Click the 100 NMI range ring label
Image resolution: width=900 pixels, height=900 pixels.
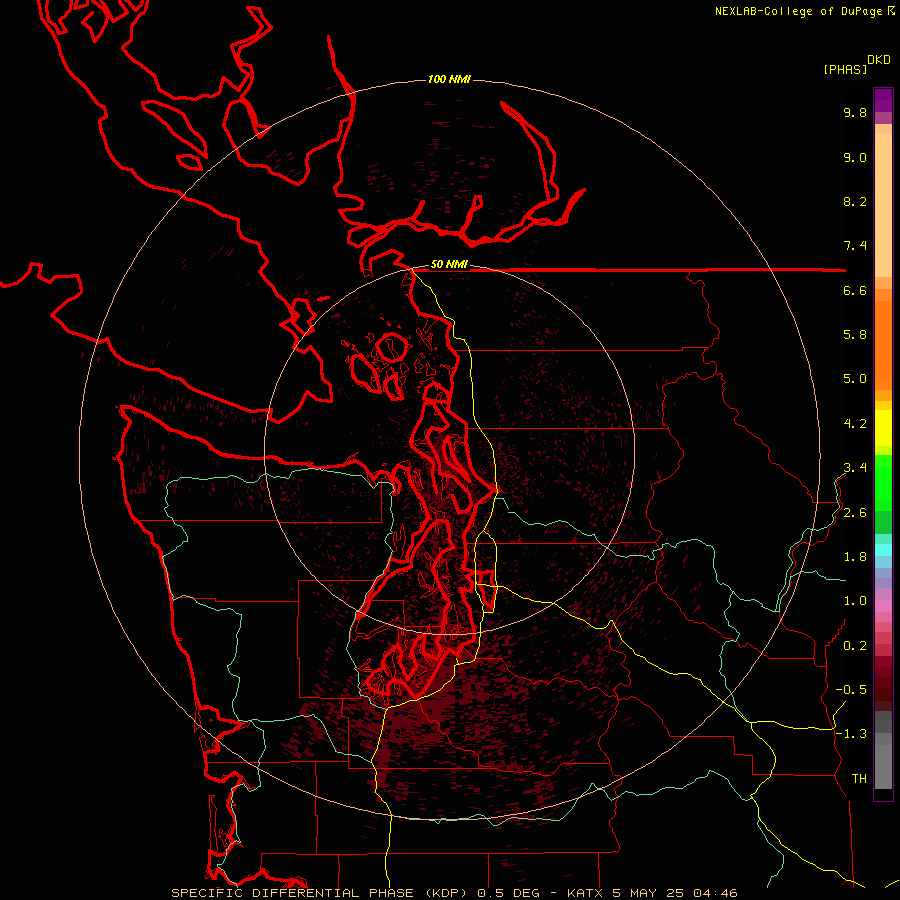tap(449, 79)
